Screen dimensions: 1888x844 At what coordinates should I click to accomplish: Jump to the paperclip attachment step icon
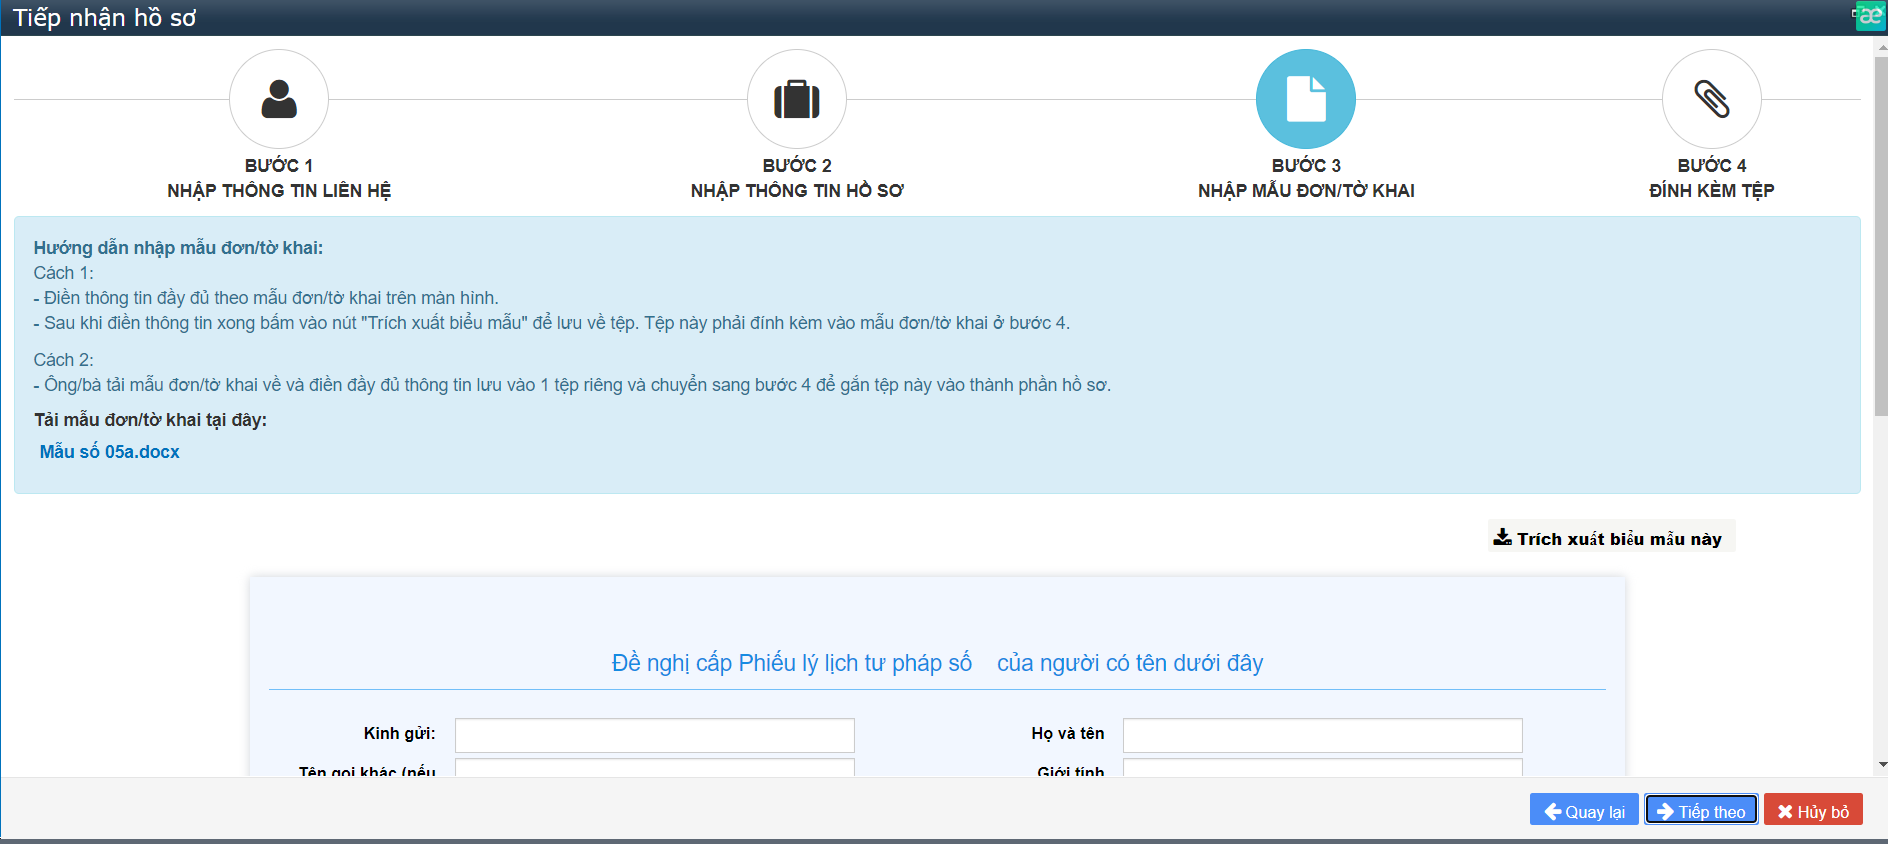coord(1711,99)
